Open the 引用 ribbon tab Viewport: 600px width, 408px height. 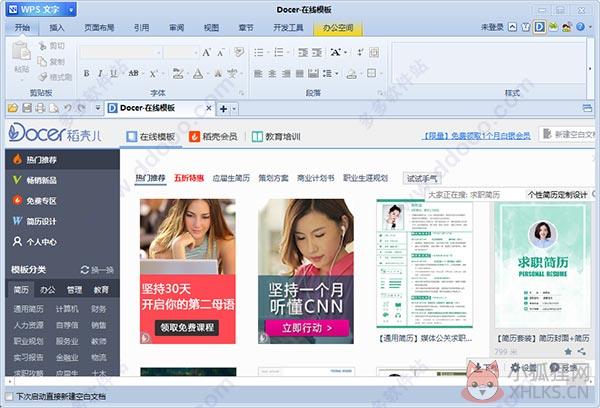[x=142, y=28]
